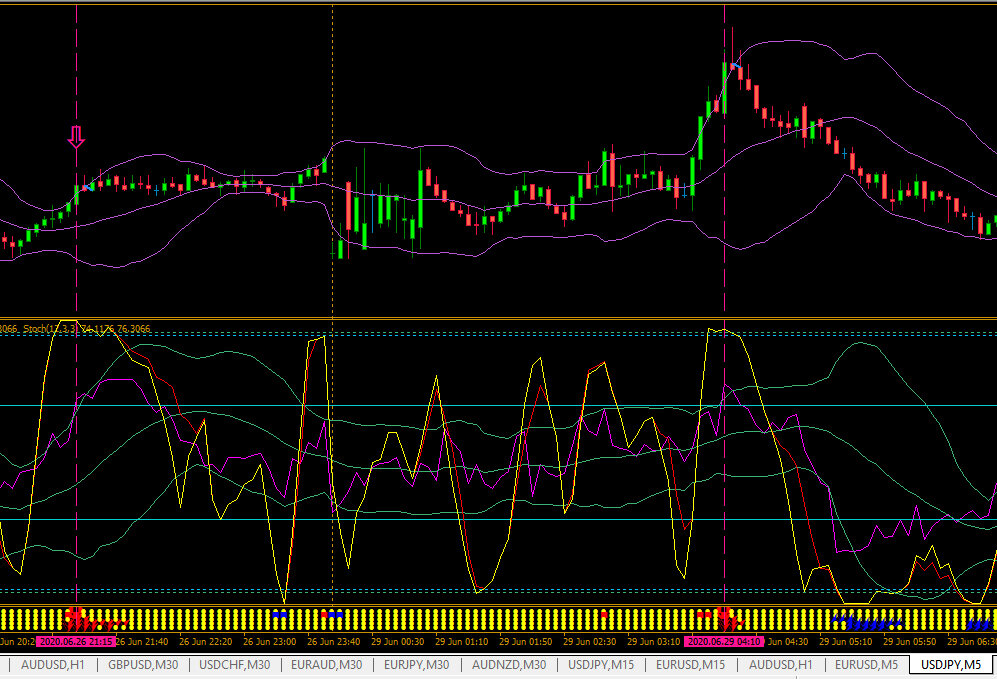This screenshot has width=997, height=679.
Task: Select the AUDNZD,M30 chart tab
Action: [x=509, y=665]
